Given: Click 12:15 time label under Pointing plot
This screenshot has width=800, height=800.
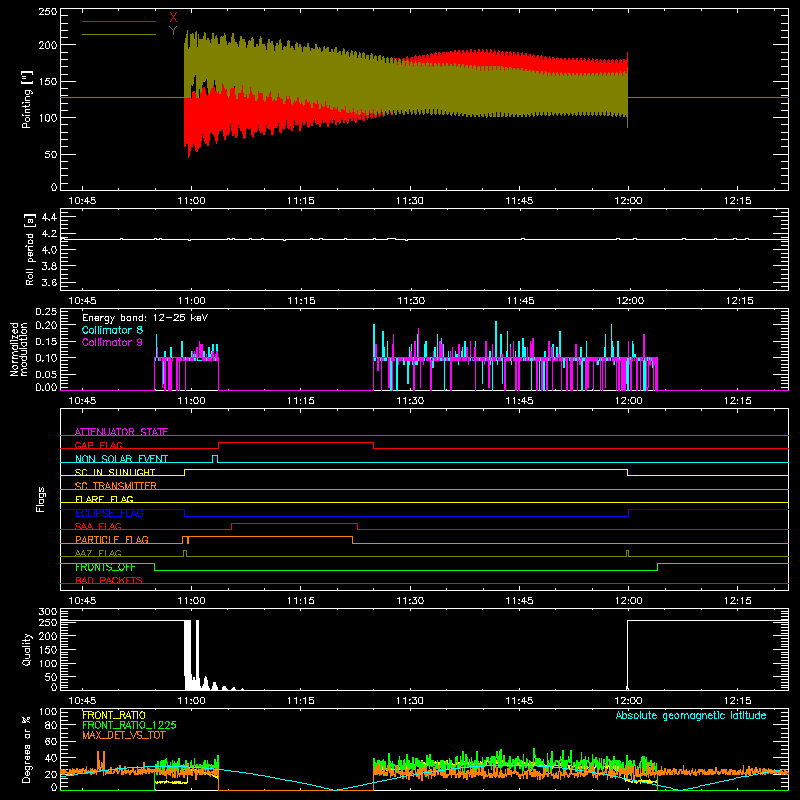Looking at the screenshot, I should 738,201.
